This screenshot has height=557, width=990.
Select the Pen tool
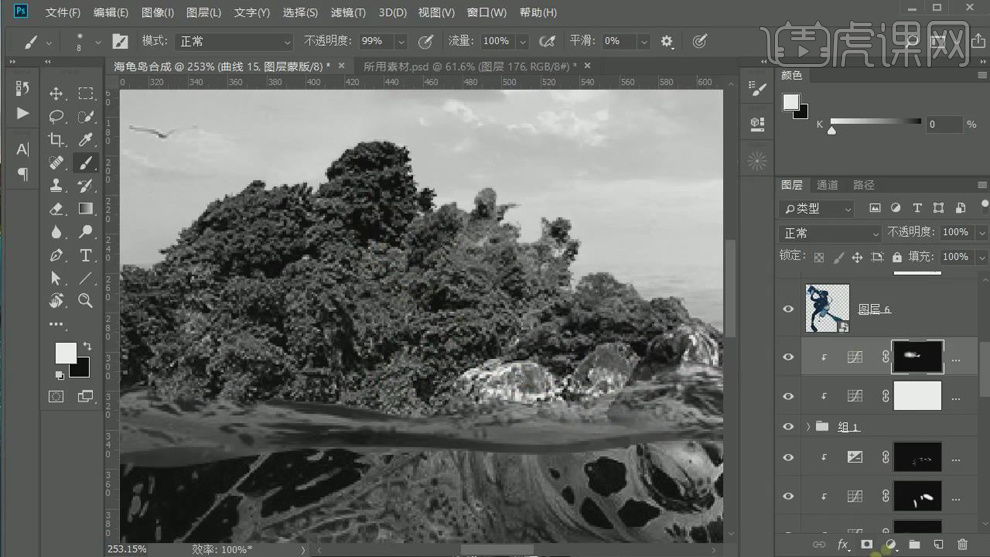[x=56, y=255]
